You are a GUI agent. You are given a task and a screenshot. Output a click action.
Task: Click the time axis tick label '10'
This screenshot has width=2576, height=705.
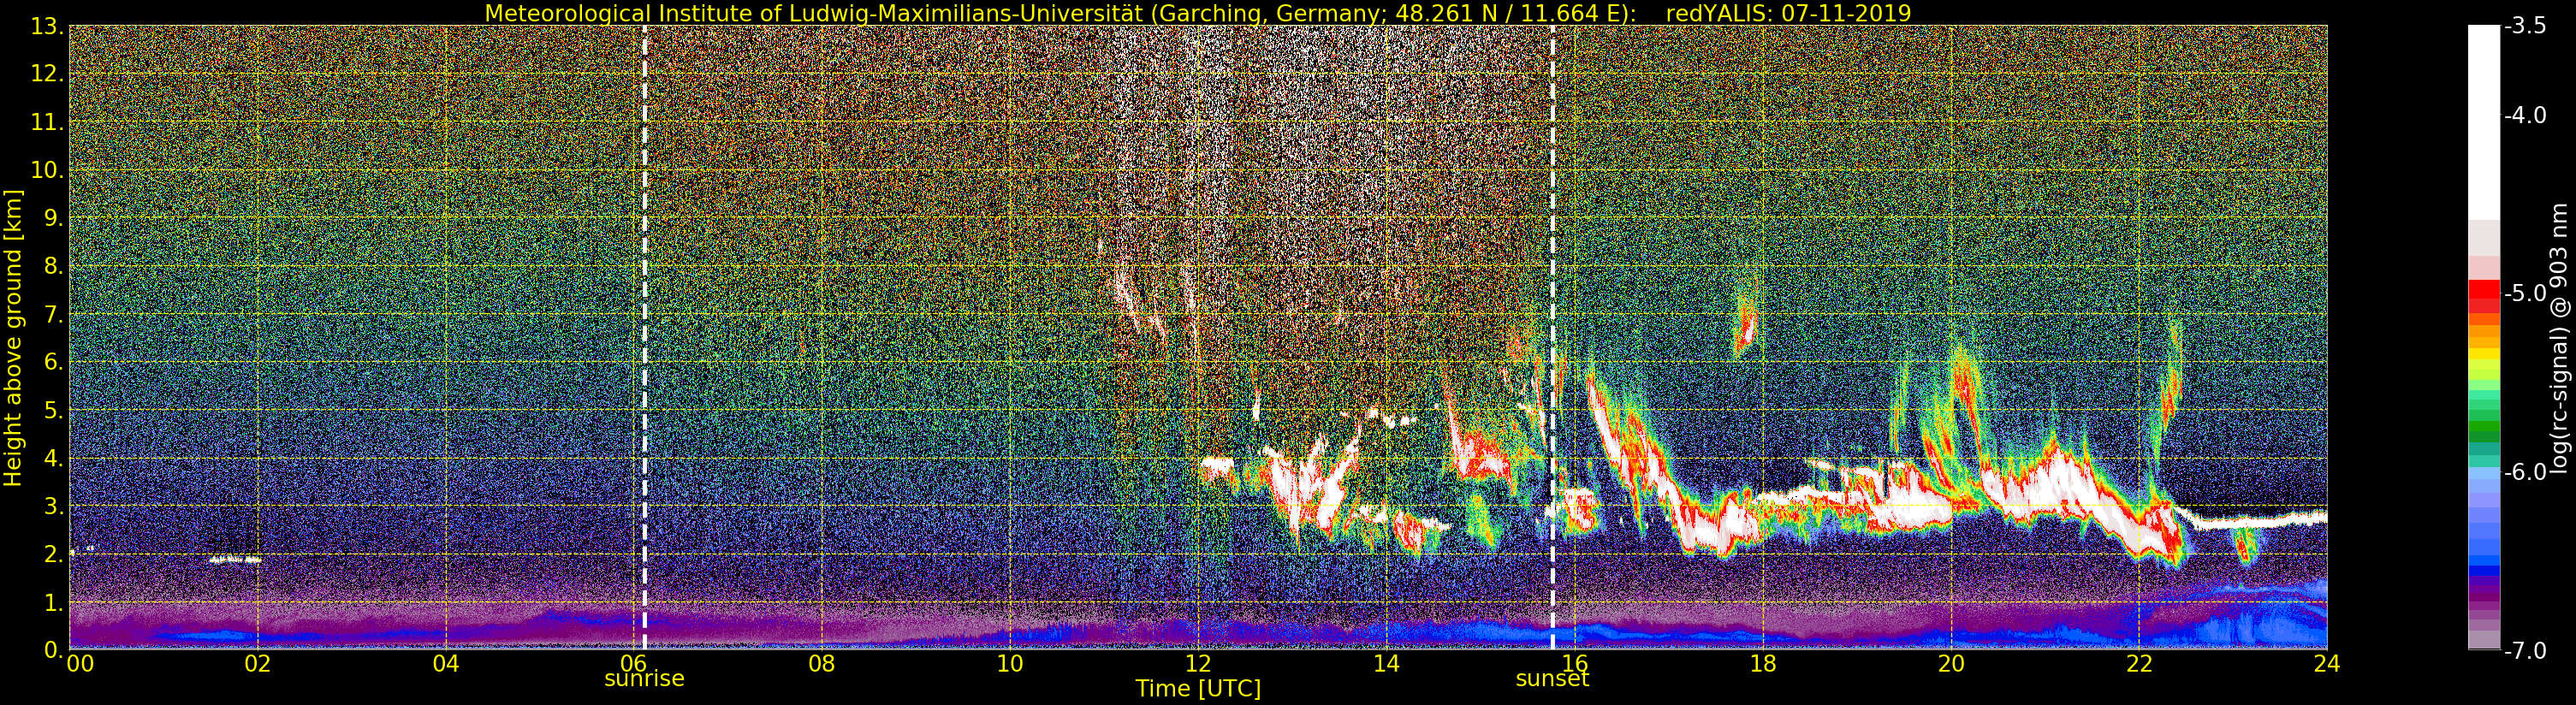pyautogui.click(x=1010, y=664)
